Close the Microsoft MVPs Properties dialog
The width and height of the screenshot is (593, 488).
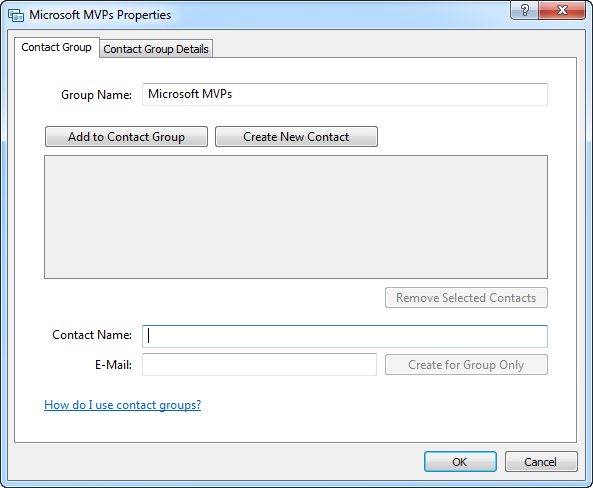pos(562,10)
